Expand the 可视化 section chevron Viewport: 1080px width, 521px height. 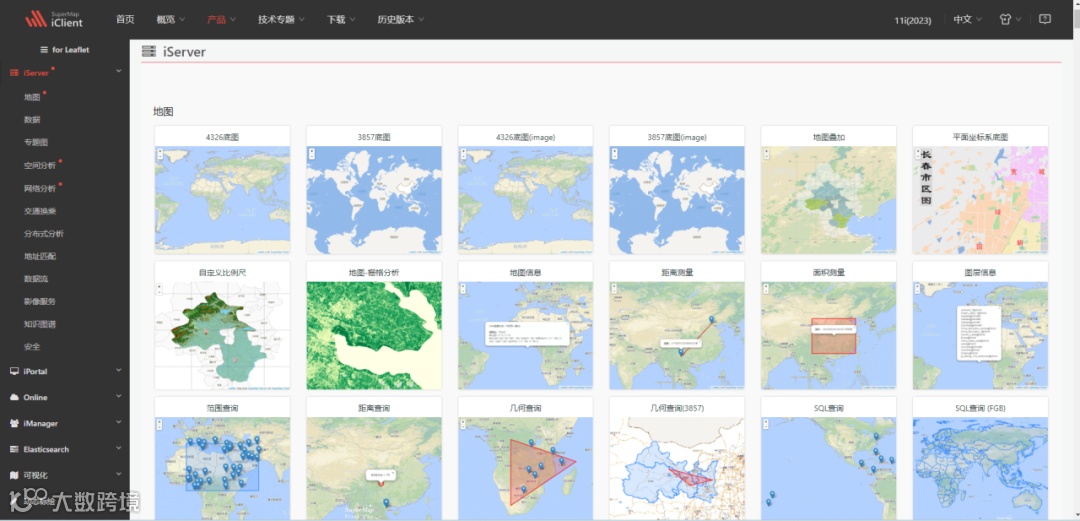[118, 474]
